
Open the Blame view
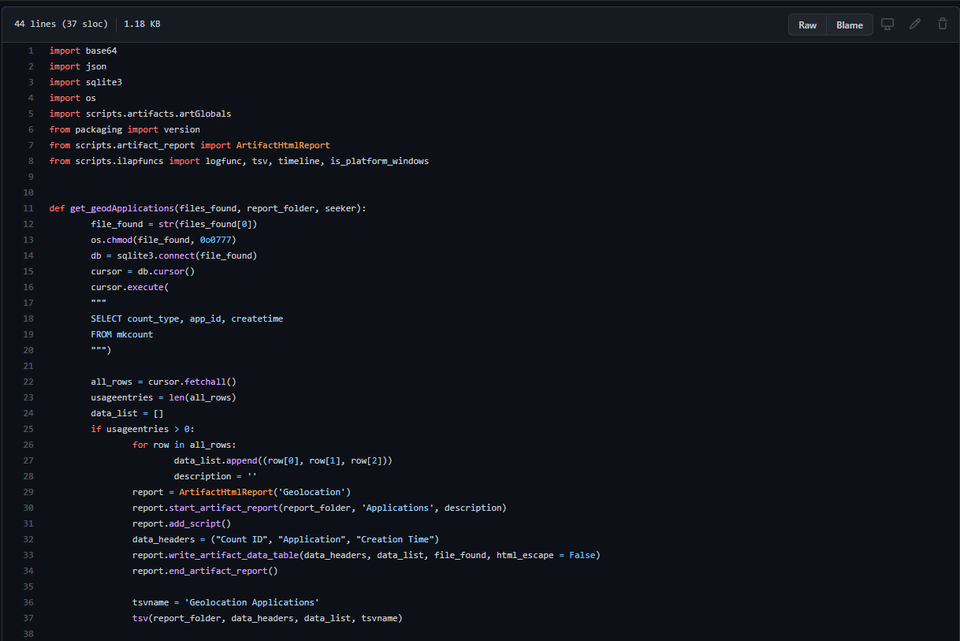click(x=849, y=25)
